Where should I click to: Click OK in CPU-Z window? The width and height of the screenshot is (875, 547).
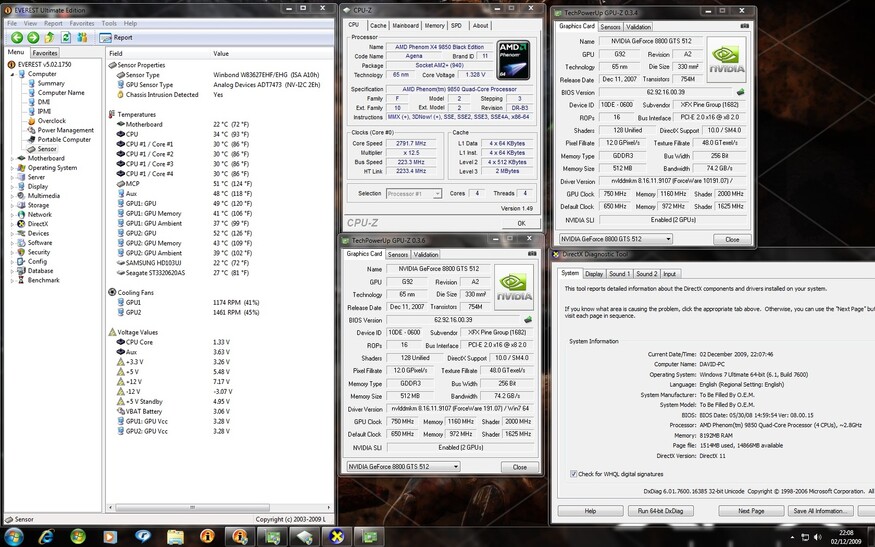pos(521,223)
